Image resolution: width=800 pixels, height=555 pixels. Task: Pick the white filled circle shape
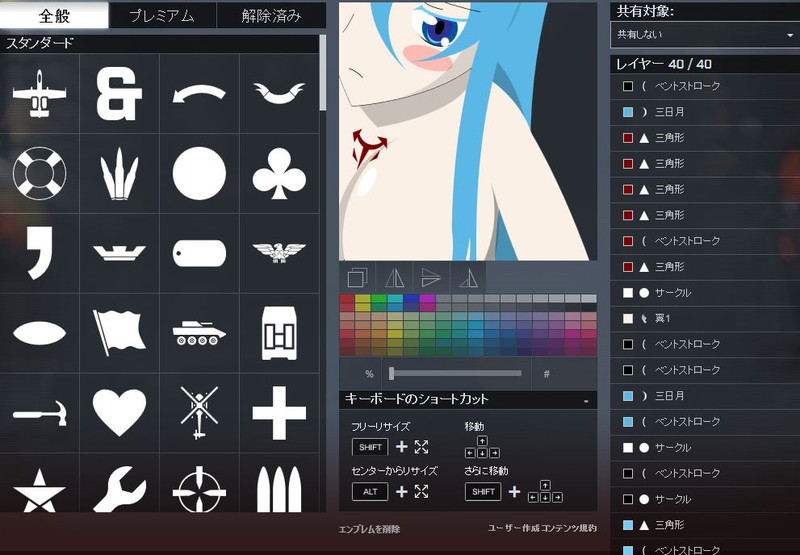(199, 173)
